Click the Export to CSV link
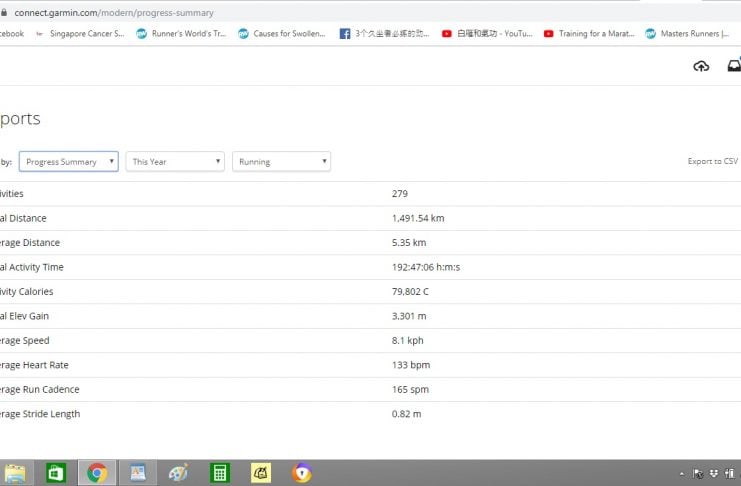Image resolution: width=741 pixels, height=486 pixels. pyautogui.click(x=713, y=161)
